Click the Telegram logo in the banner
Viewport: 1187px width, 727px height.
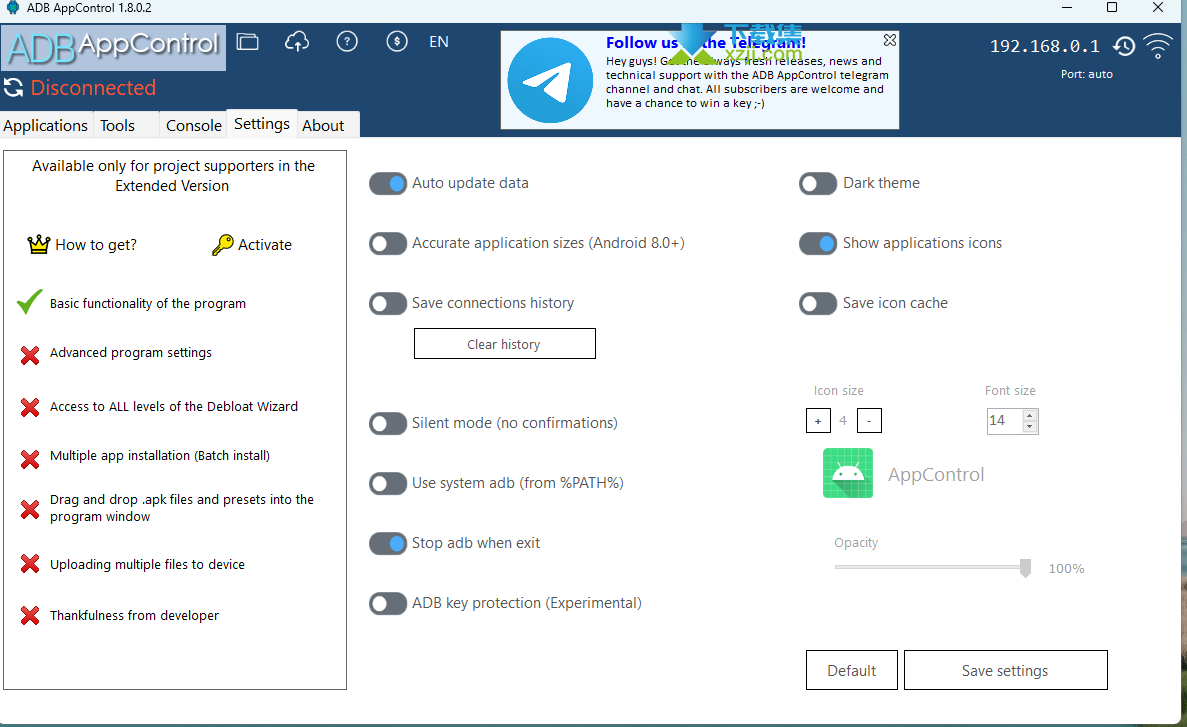point(550,80)
